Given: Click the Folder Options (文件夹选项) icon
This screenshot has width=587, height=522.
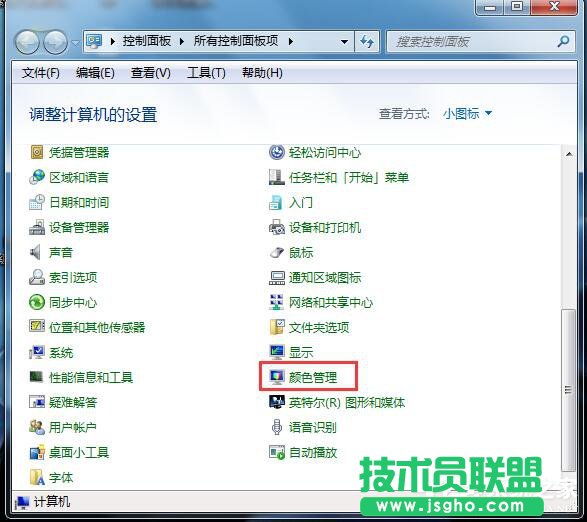Looking at the screenshot, I should tap(277, 327).
